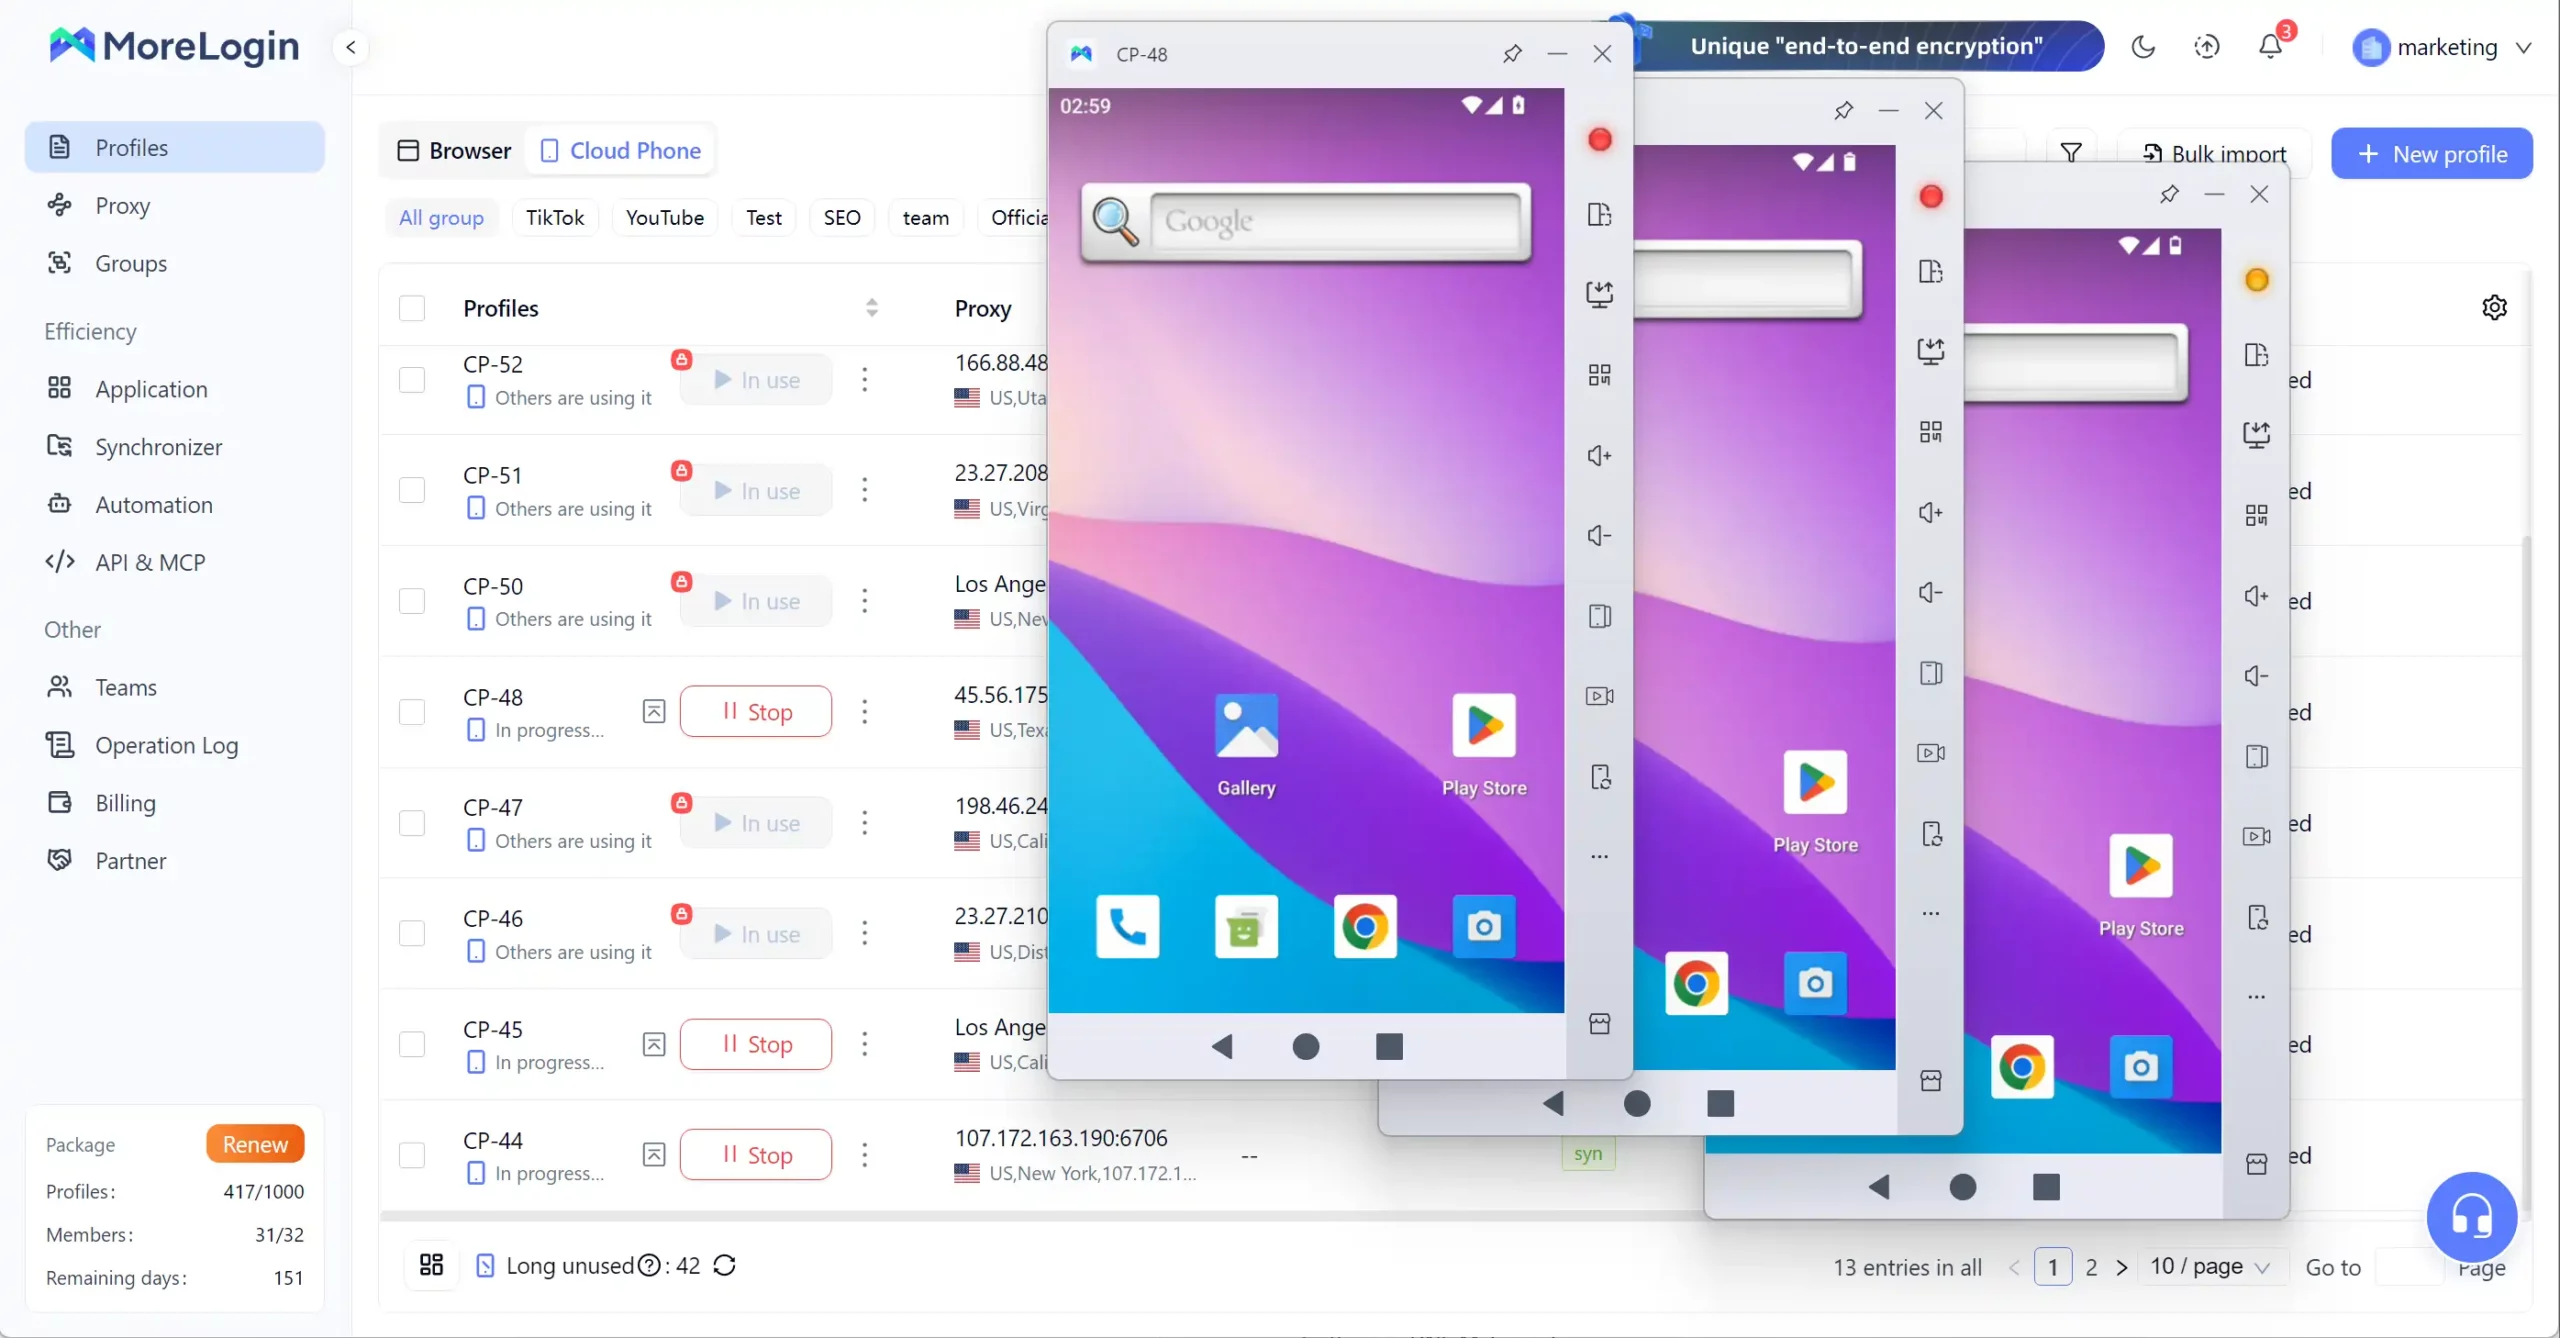Screen dimensions: 2560x1338
Task: Select the SEO group tab
Action: click(842, 217)
